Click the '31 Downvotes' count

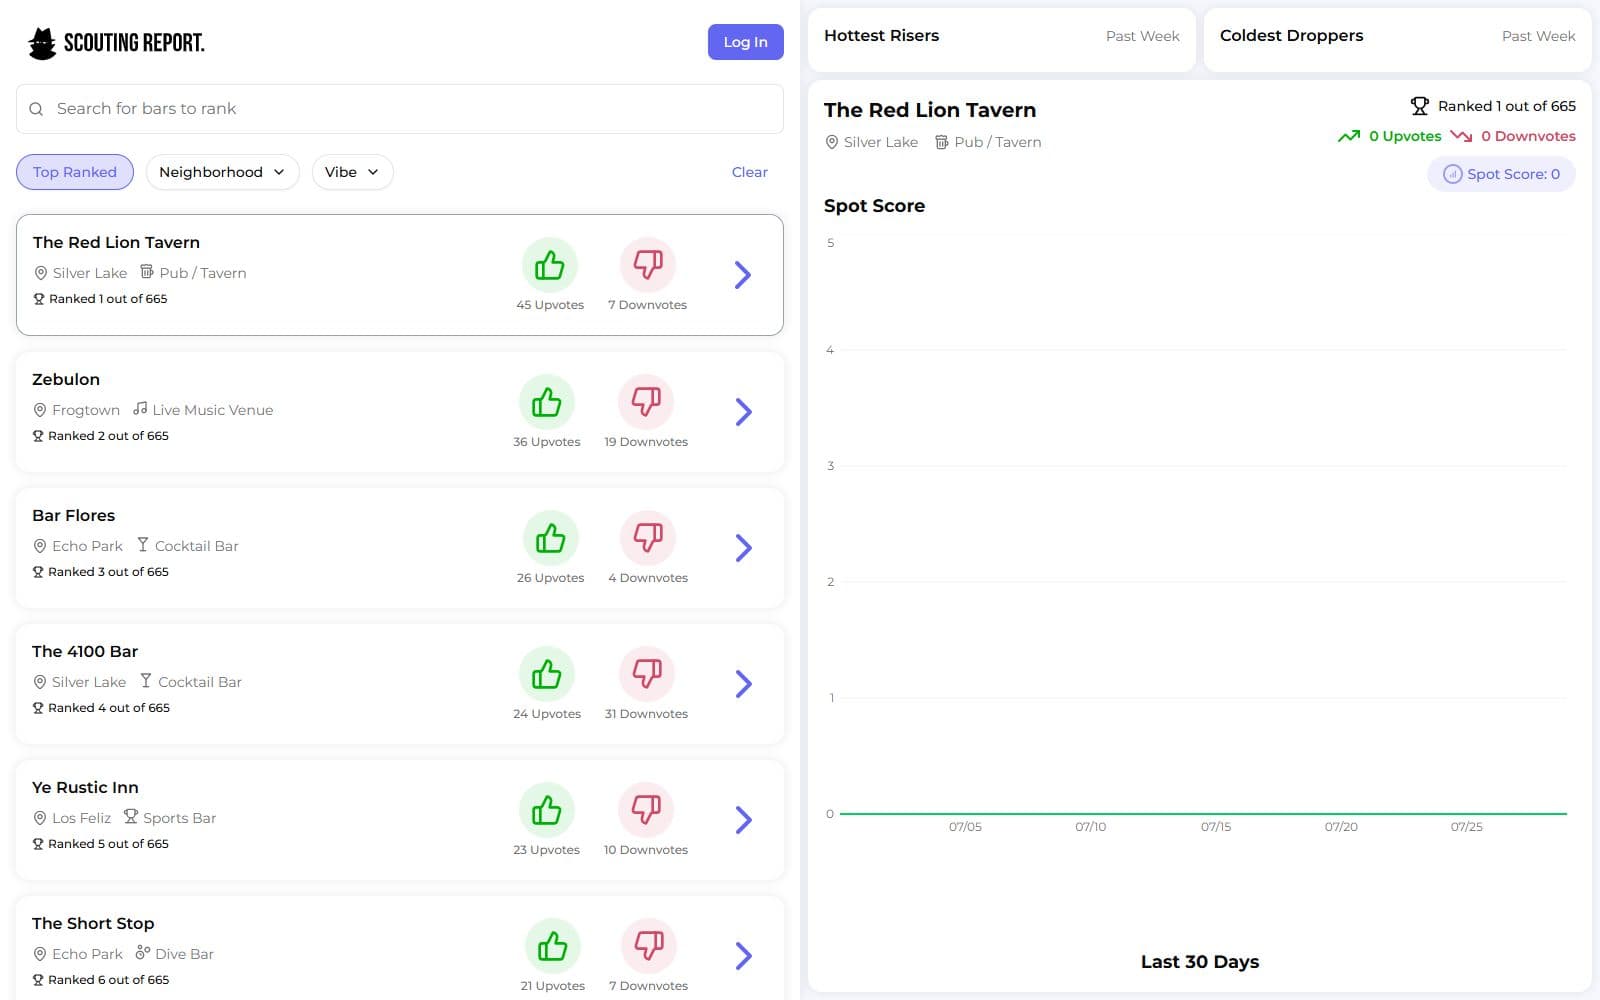(646, 714)
